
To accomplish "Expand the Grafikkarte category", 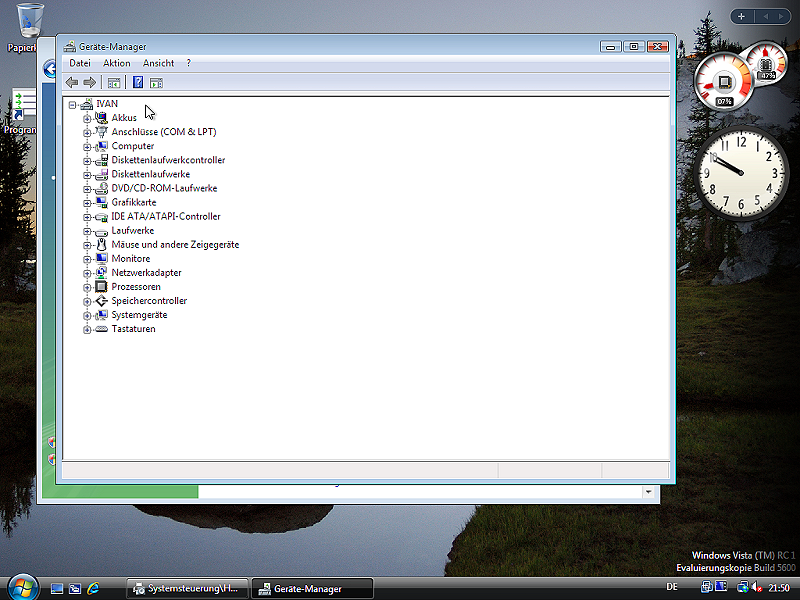I will [x=87, y=203].
